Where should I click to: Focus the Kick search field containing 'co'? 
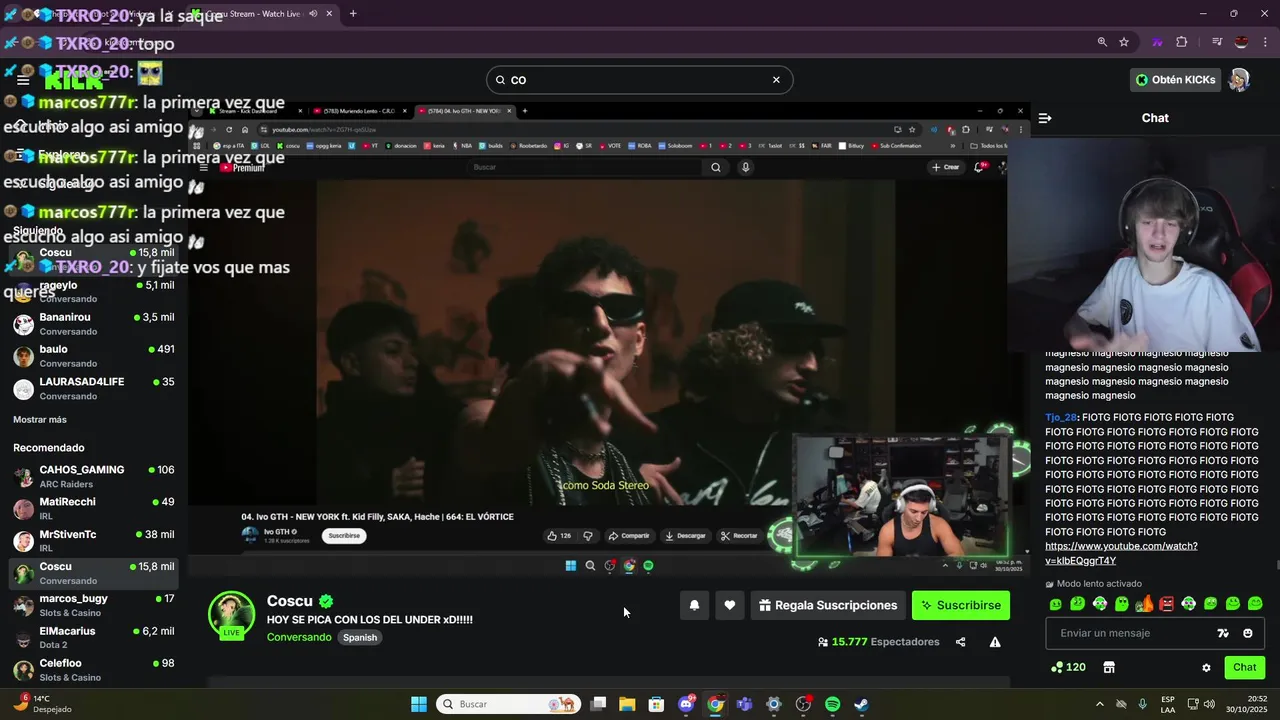639,80
